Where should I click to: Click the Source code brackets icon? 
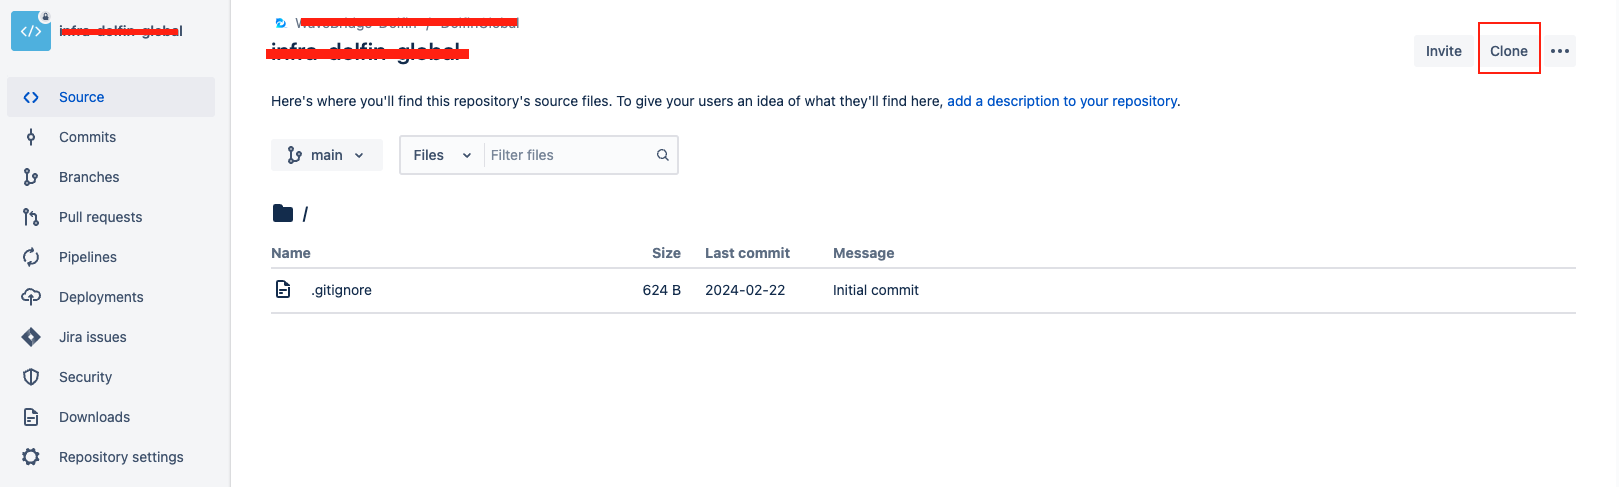tap(31, 97)
